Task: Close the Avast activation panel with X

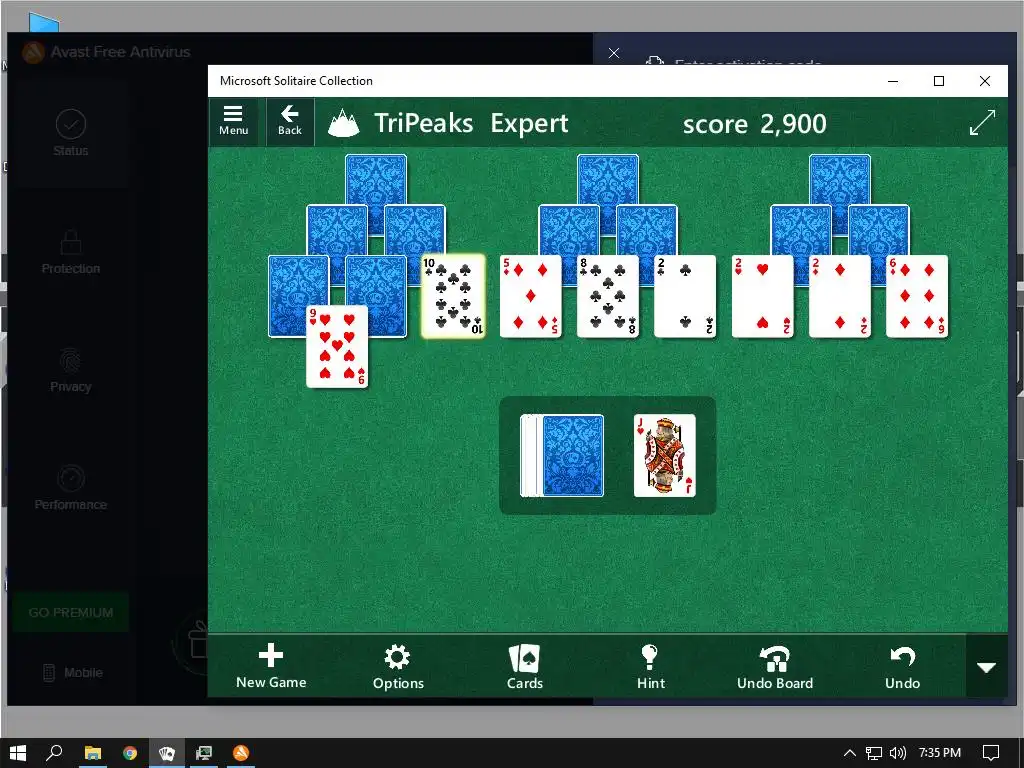Action: (x=614, y=53)
